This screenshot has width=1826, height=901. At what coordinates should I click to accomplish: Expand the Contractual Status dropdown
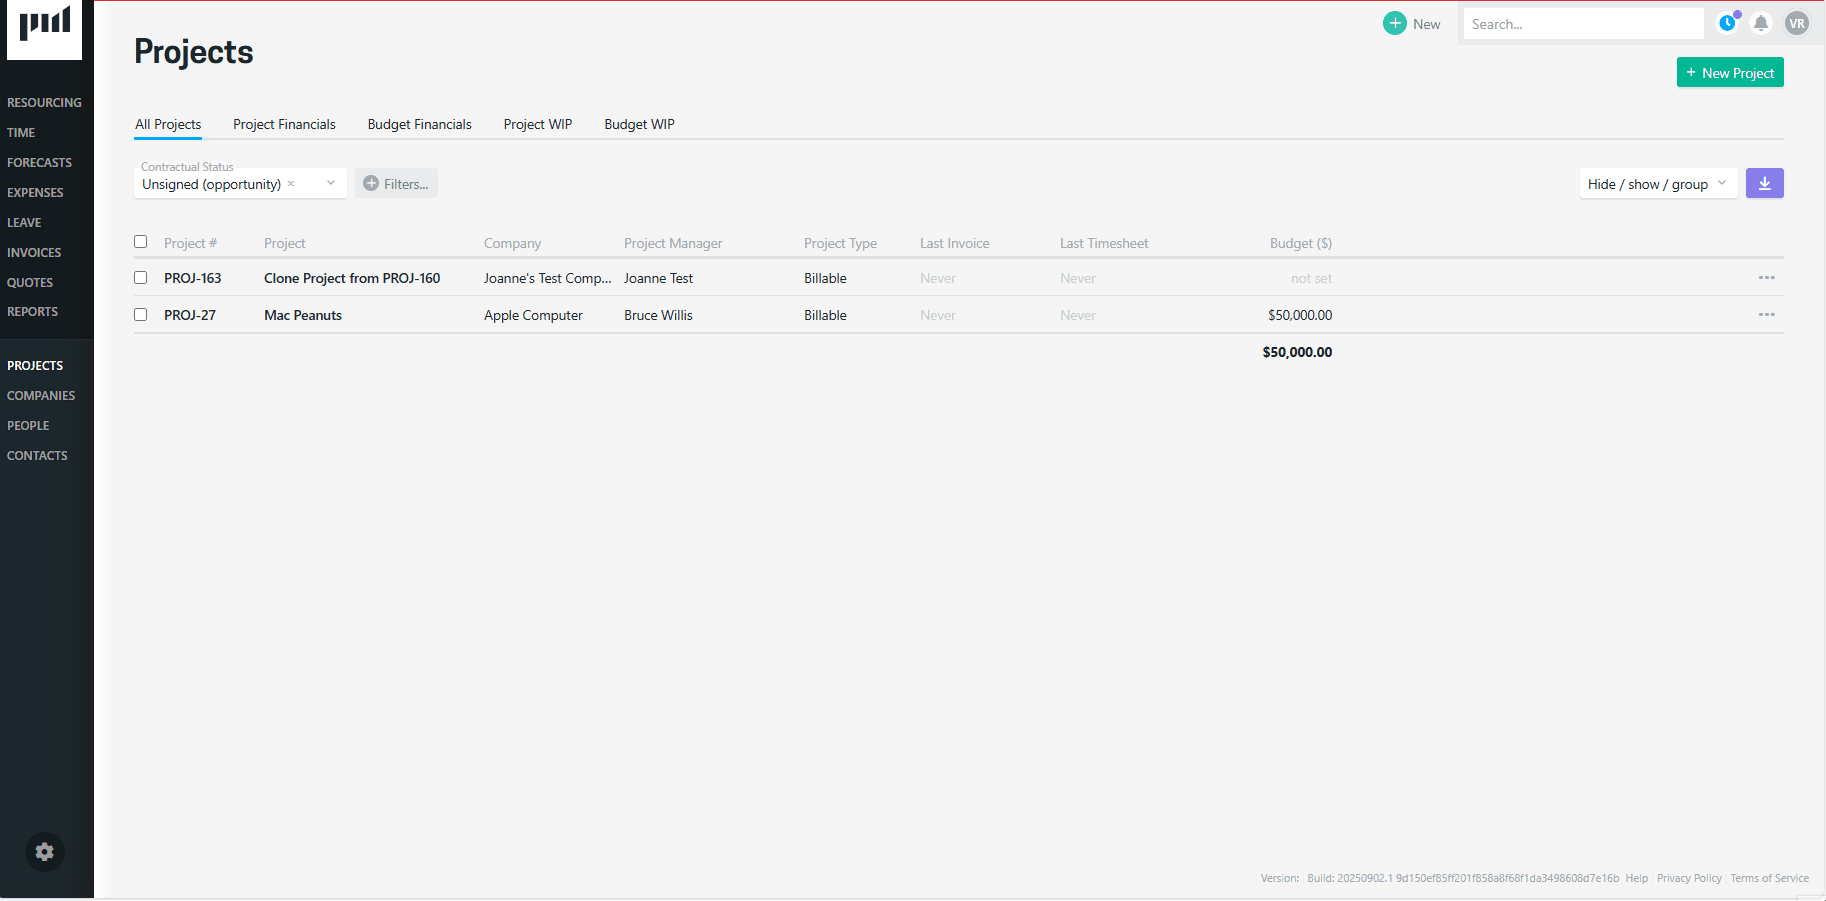click(331, 183)
